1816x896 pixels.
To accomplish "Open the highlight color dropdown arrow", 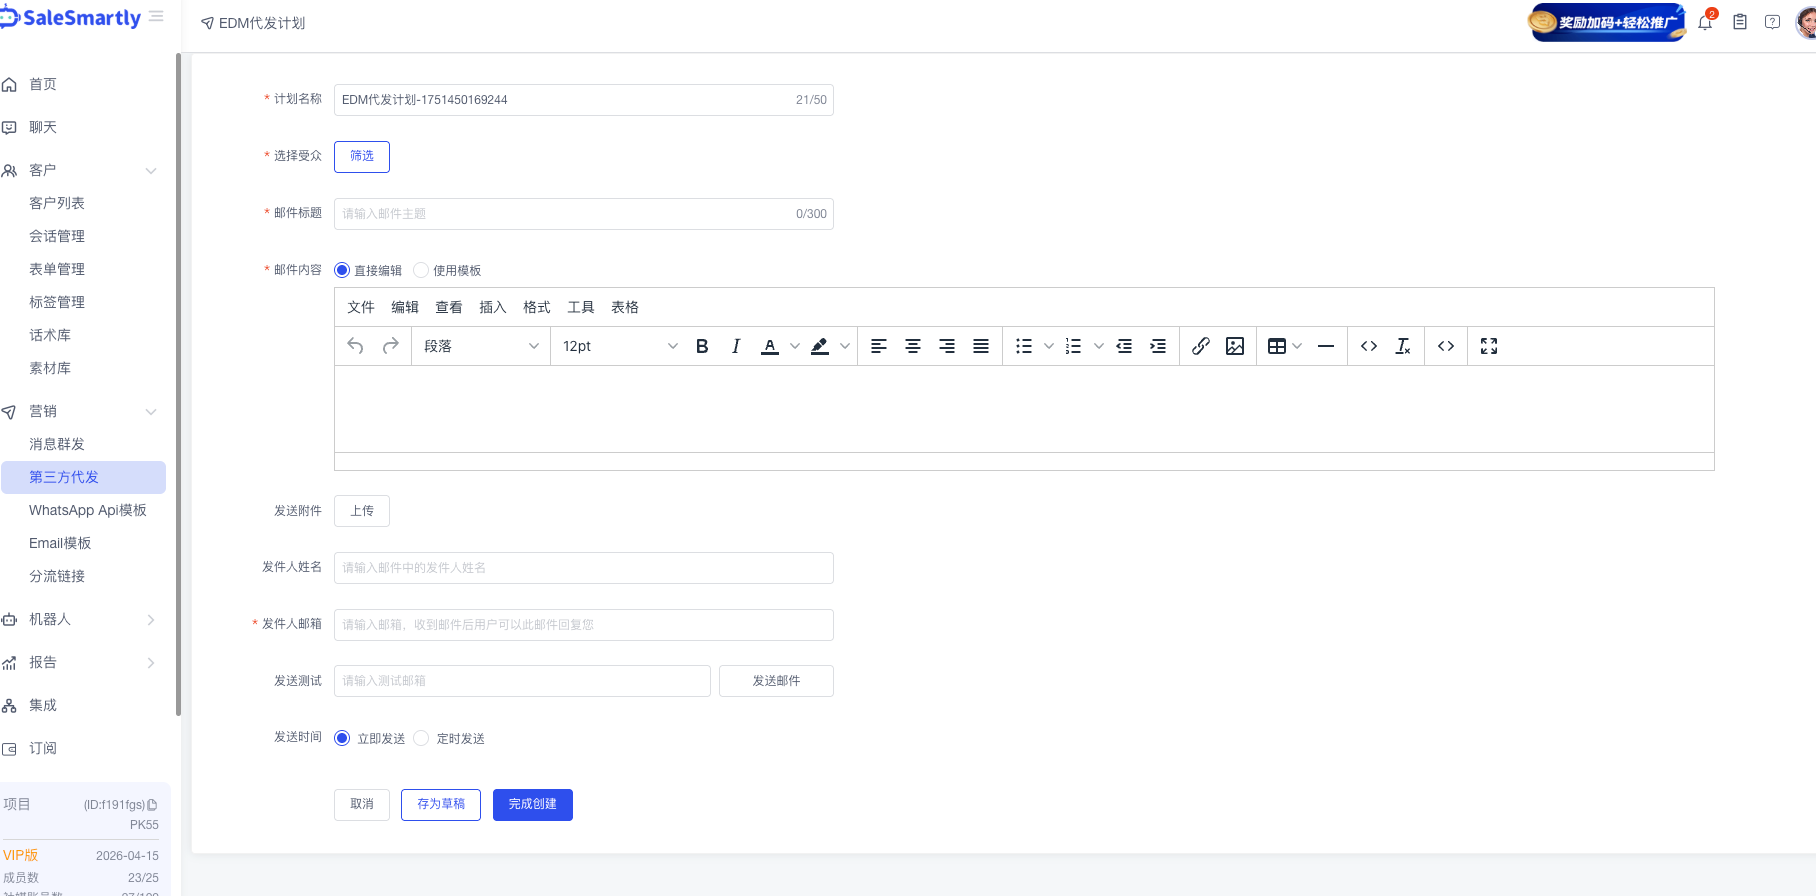I will pos(845,346).
